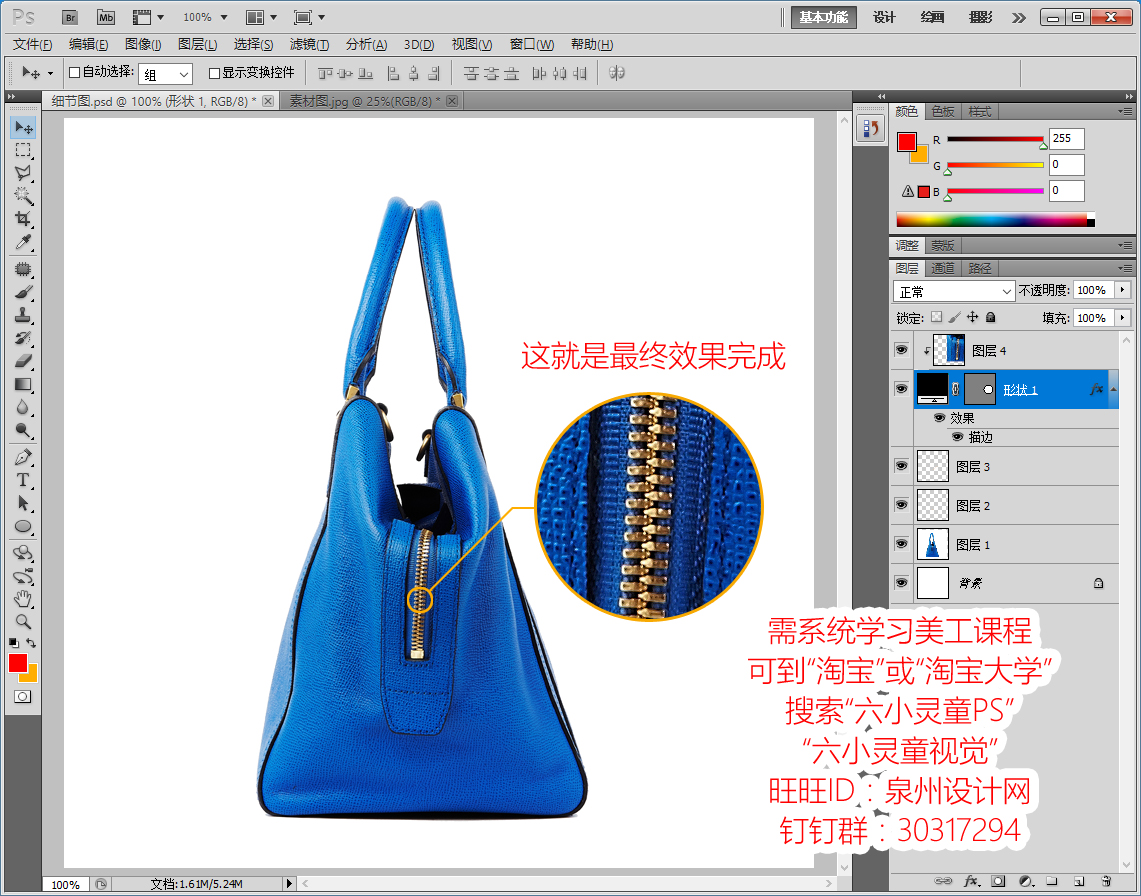This screenshot has height=896, width=1141.
Task: Hide the 描边 stroke effect
Action: 958,437
